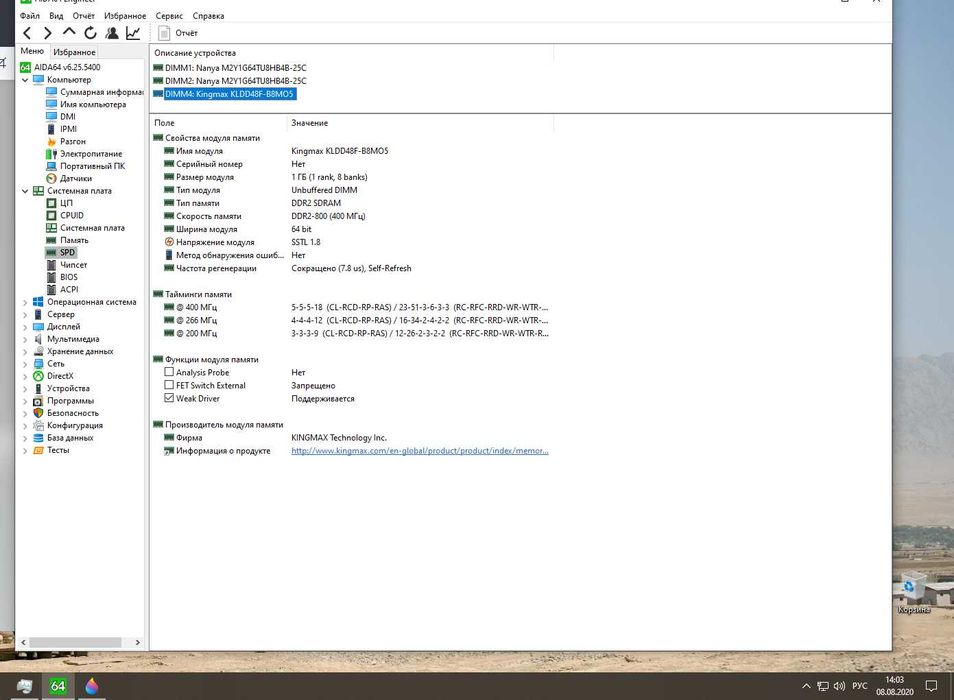The image size is (954, 700).
Task: Open the graph chart toolbar icon
Action: 133,33
